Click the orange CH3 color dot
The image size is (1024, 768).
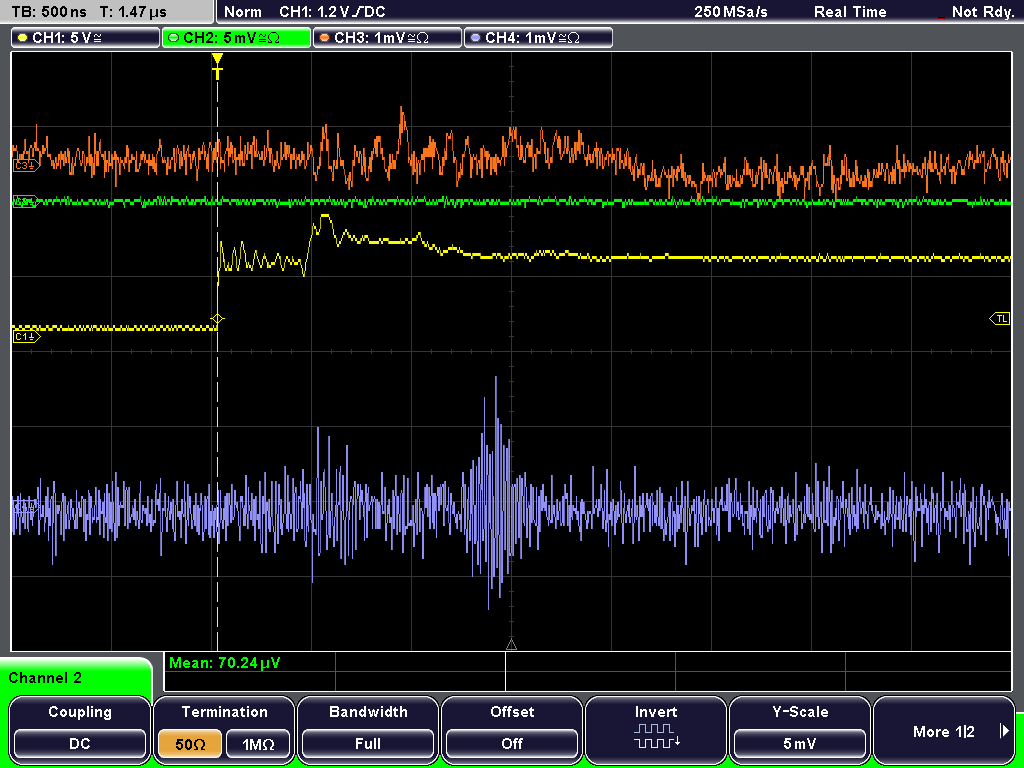325,38
